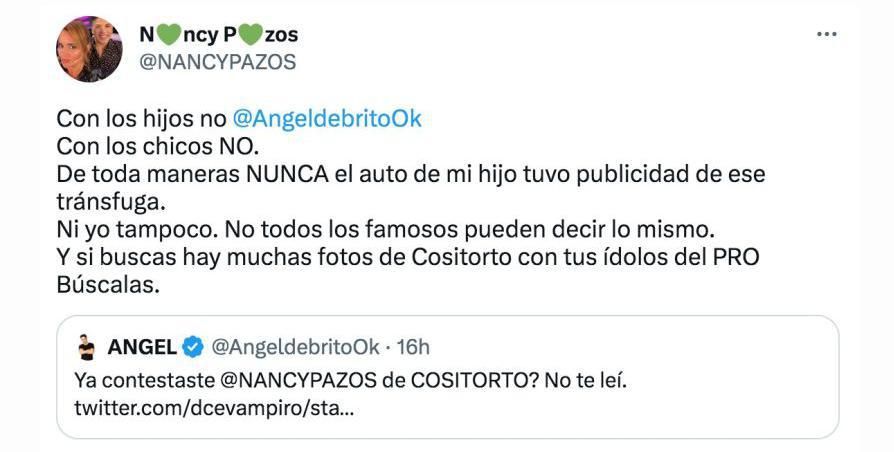Screen dimensions: 894x452
Task: Click the first green heart in the display name
Action: (x=167, y=35)
